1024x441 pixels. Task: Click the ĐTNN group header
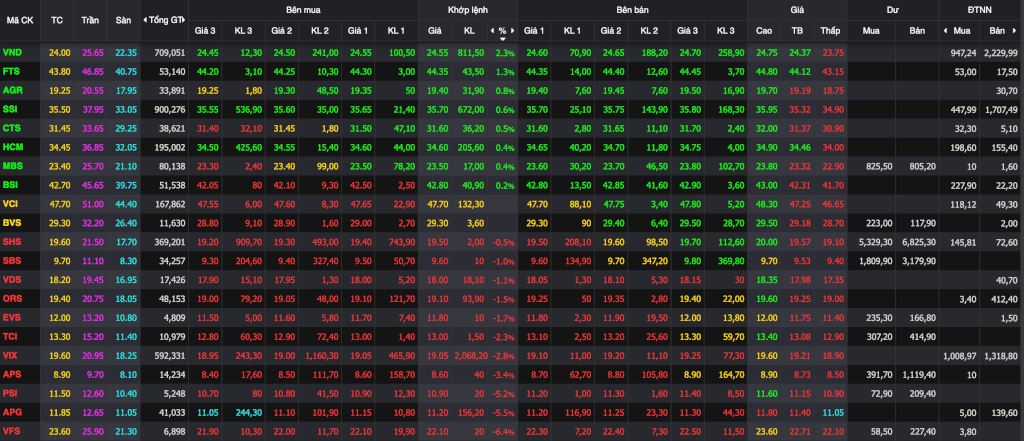pos(980,10)
